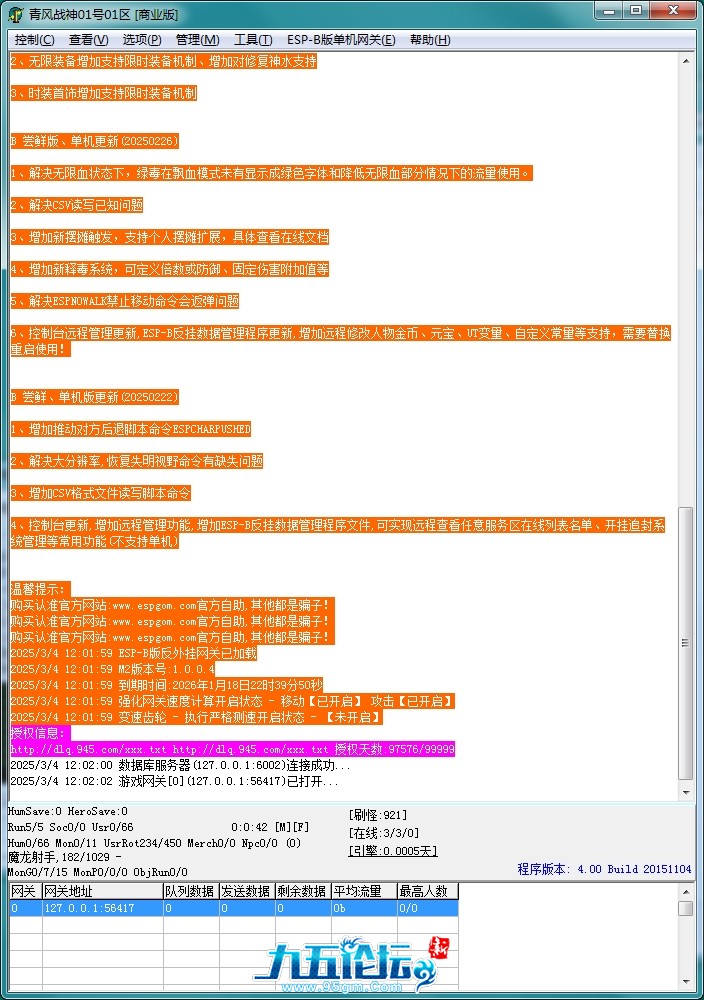Click the 网关地址 column header
The height and width of the screenshot is (1000, 704).
coord(103,891)
